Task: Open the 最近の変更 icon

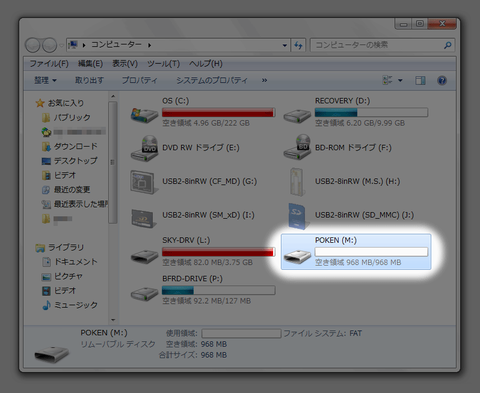Action: click(46, 190)
